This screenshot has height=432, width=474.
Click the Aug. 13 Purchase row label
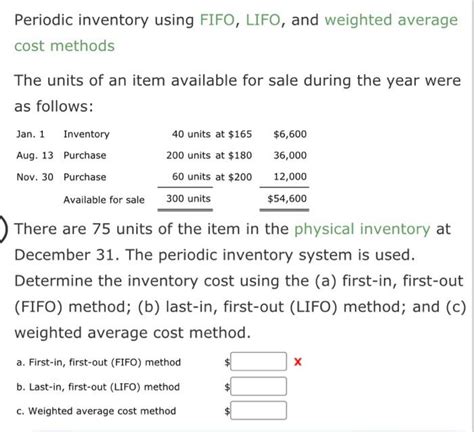coord(61,156)
